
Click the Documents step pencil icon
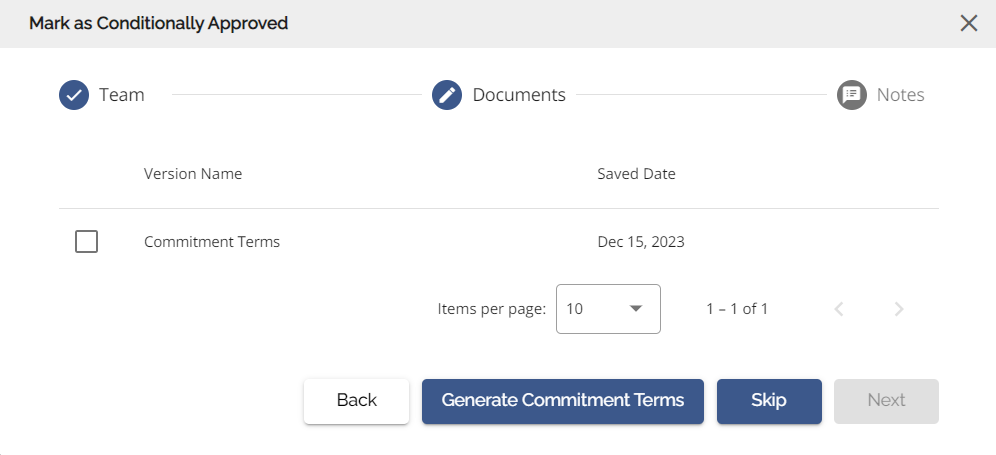447,95
